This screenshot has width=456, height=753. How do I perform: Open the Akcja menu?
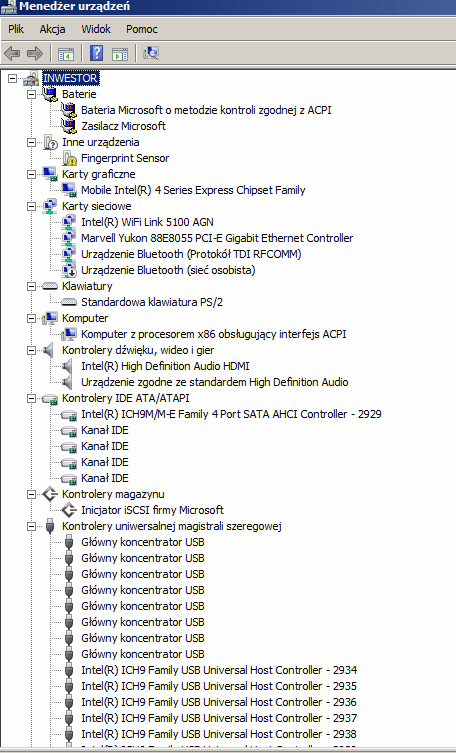pos(52,29)
